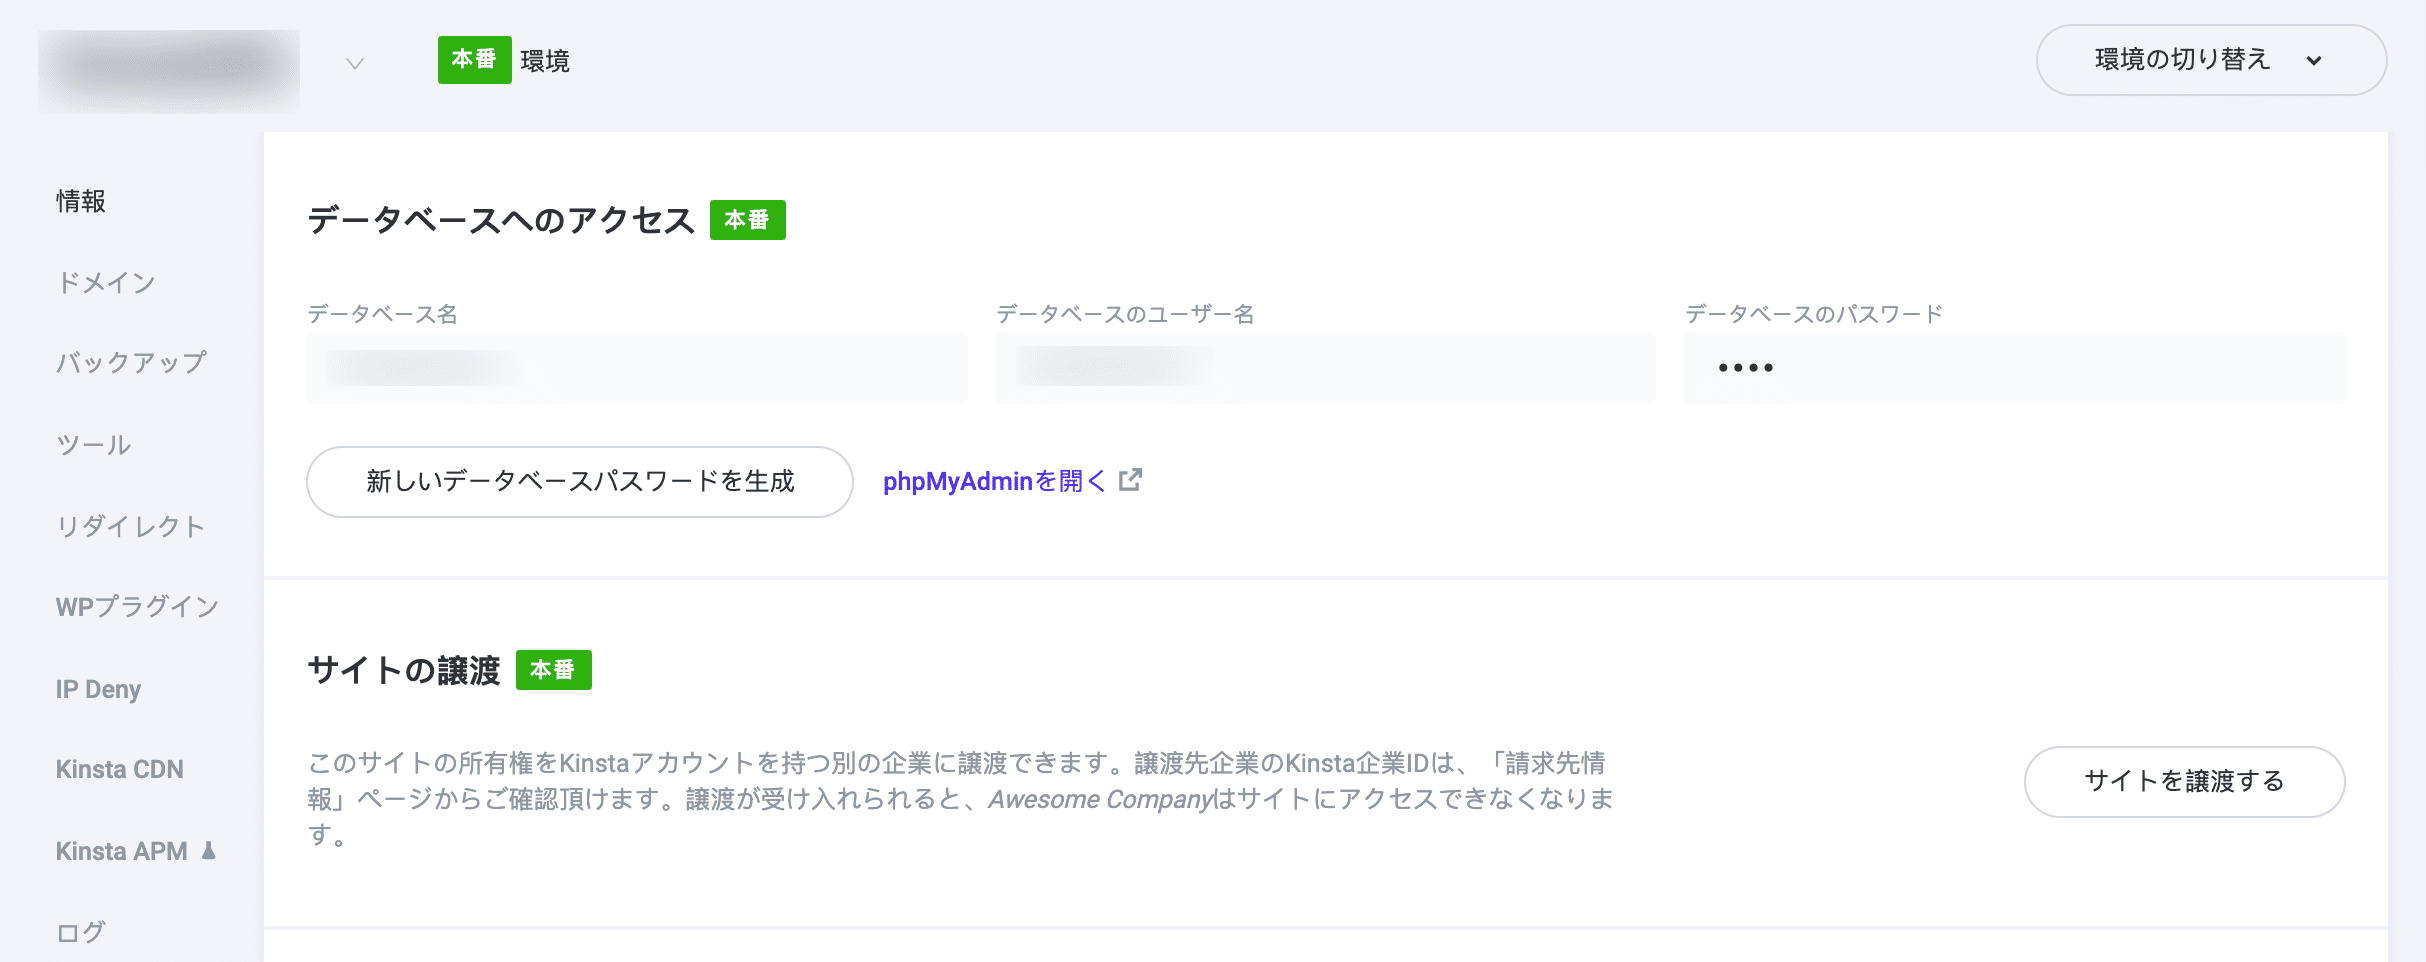
Task: Open the 環境の切り替え dropdown
Action: click(x=2211, y=59)
